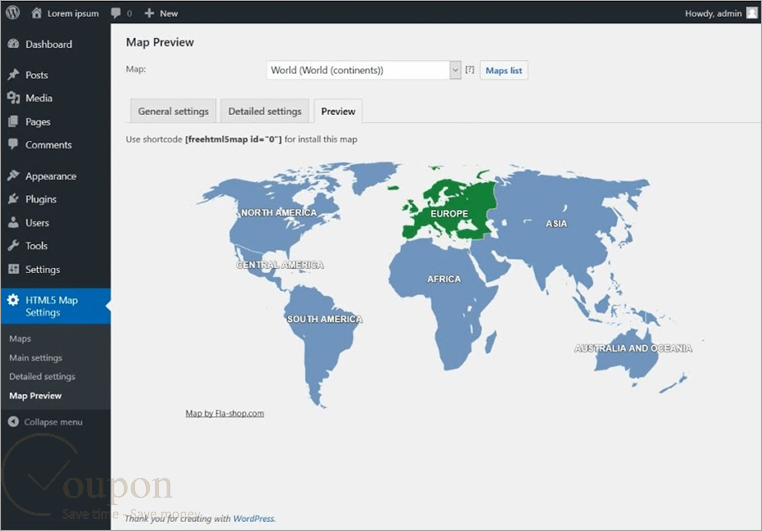Click the Pages icon in the sidebar

tap(14, 121)
